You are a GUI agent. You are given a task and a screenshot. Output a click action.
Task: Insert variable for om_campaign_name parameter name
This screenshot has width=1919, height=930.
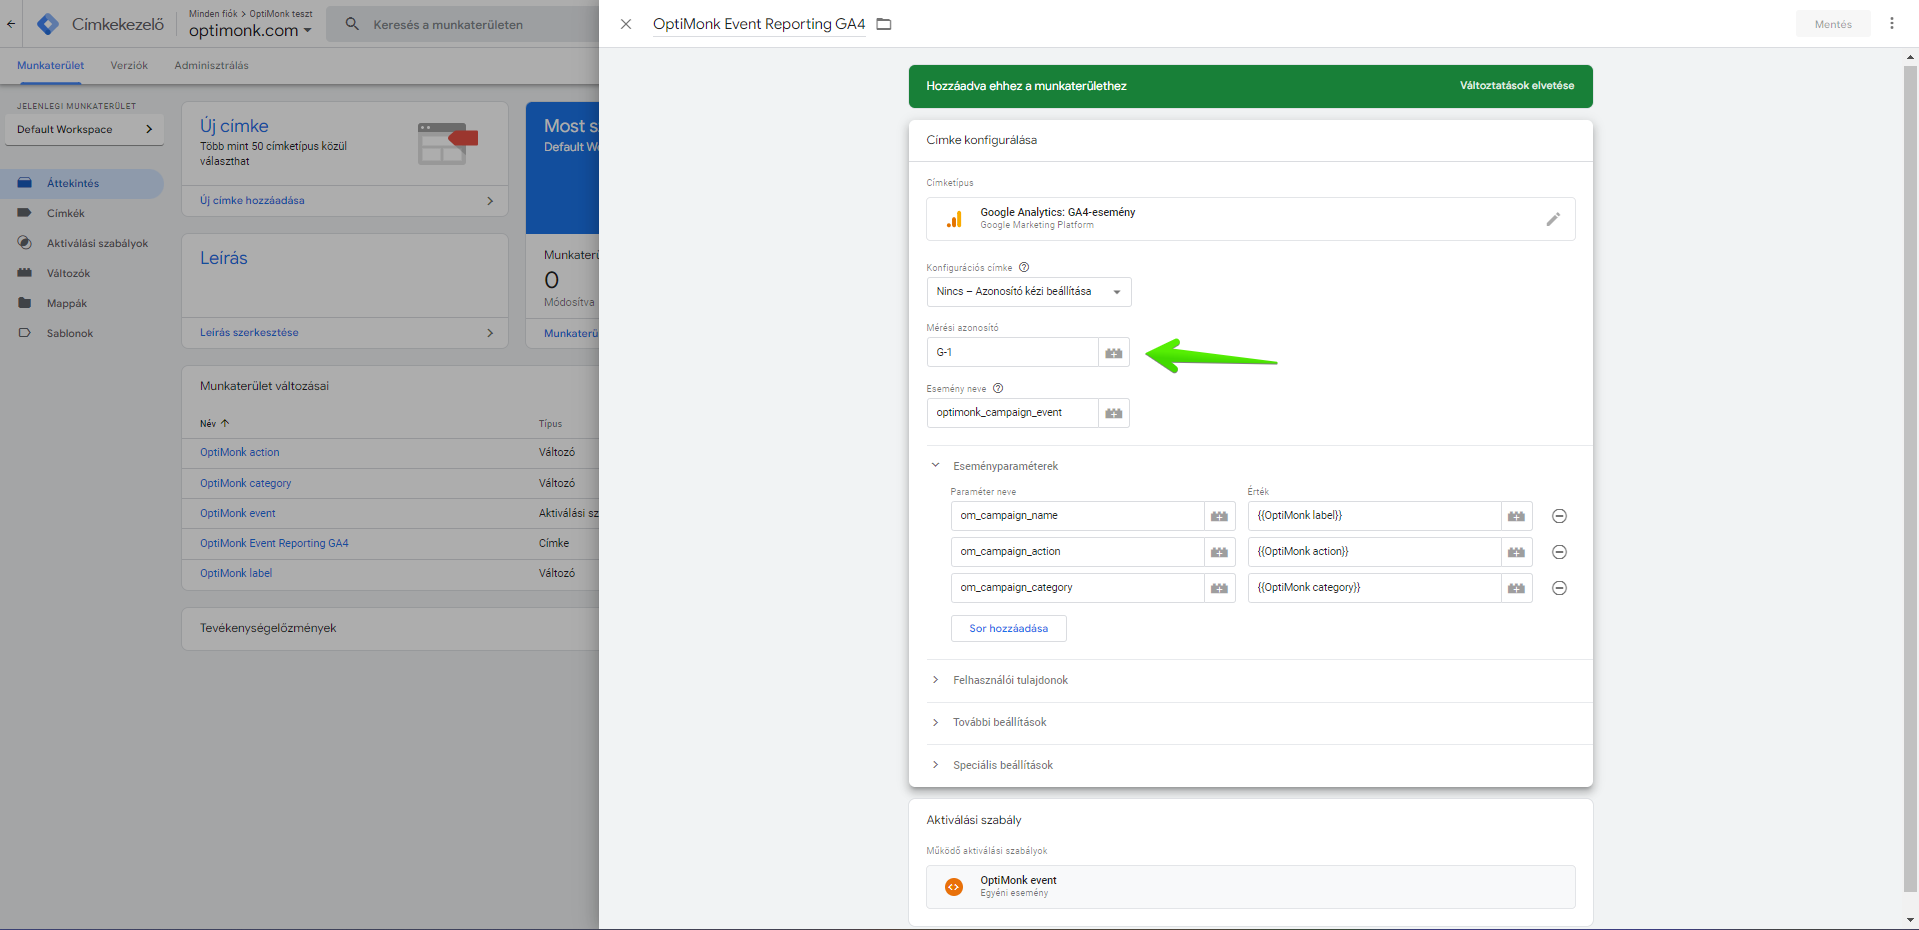(1220, 516)
